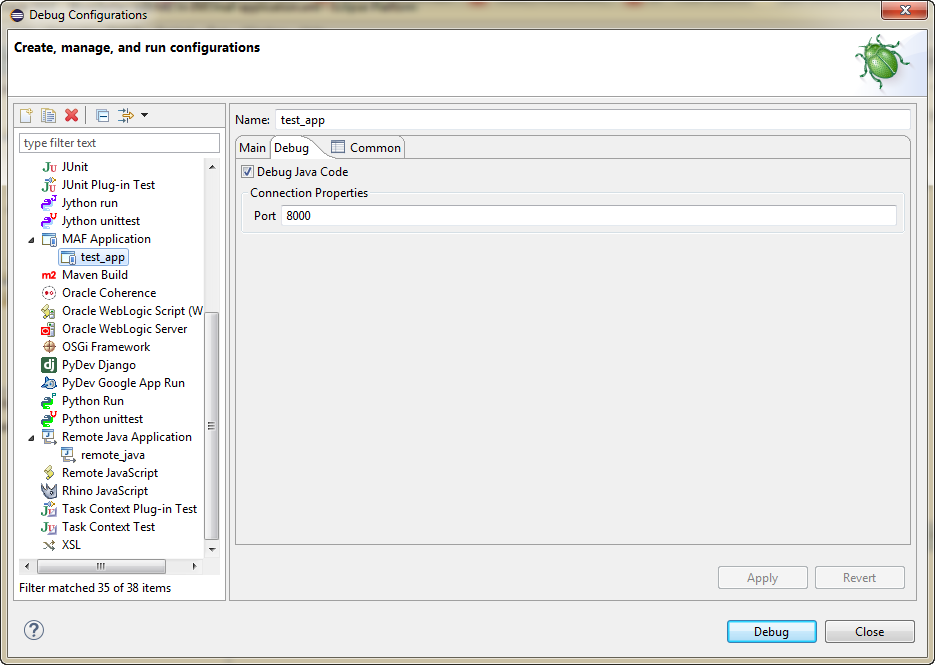Image resolution: width=935 pixels, height=665 pixels.
Task: Click the scroll left arrow of tree
Action: [x=26, y=566]
